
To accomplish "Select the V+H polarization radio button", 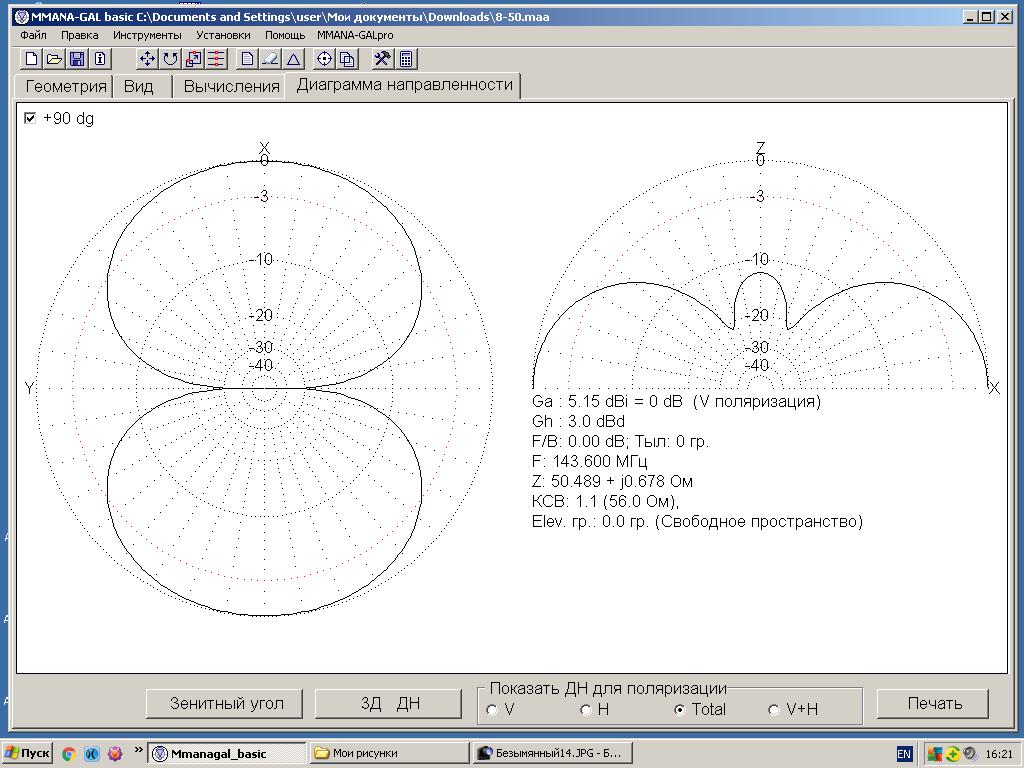I will [x=774, y=710].
